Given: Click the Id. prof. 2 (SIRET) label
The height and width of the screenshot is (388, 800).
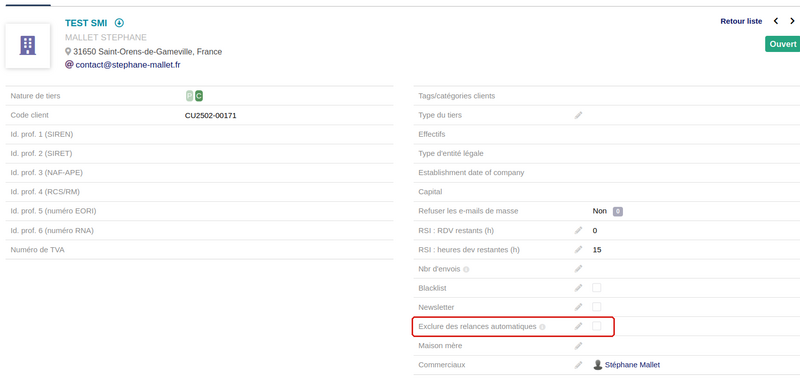Looking at the screenshot, I should [41, 153].
